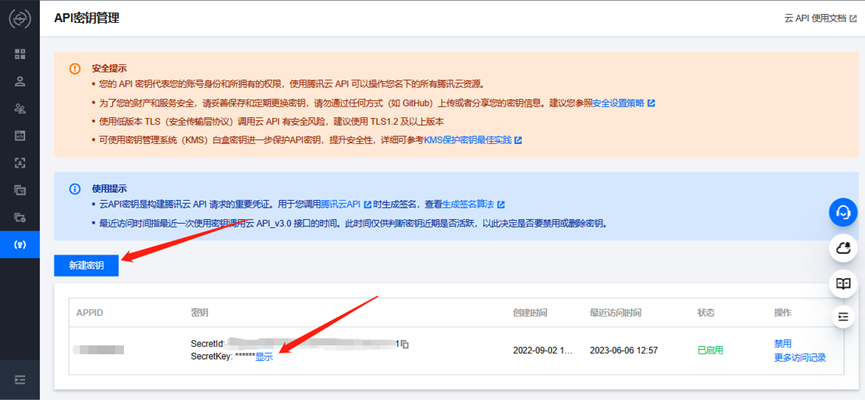
Task: Click the blue 使用提示 info icon
Action: (74, 189)
